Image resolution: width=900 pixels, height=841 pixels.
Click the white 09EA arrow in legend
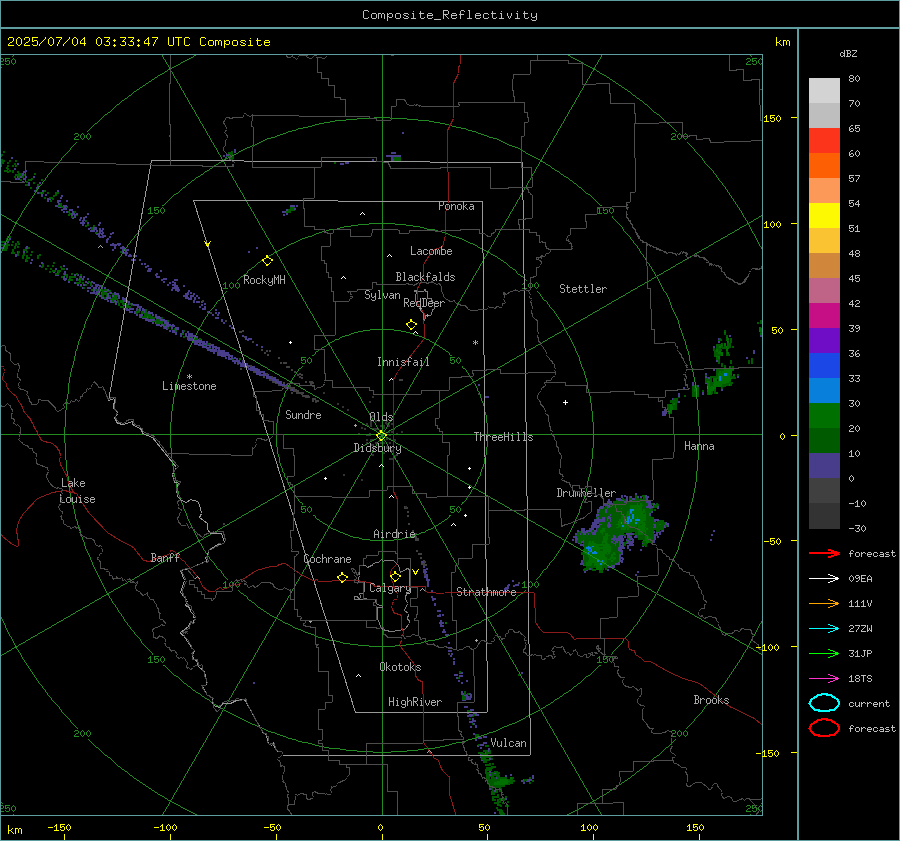(824, 579)
